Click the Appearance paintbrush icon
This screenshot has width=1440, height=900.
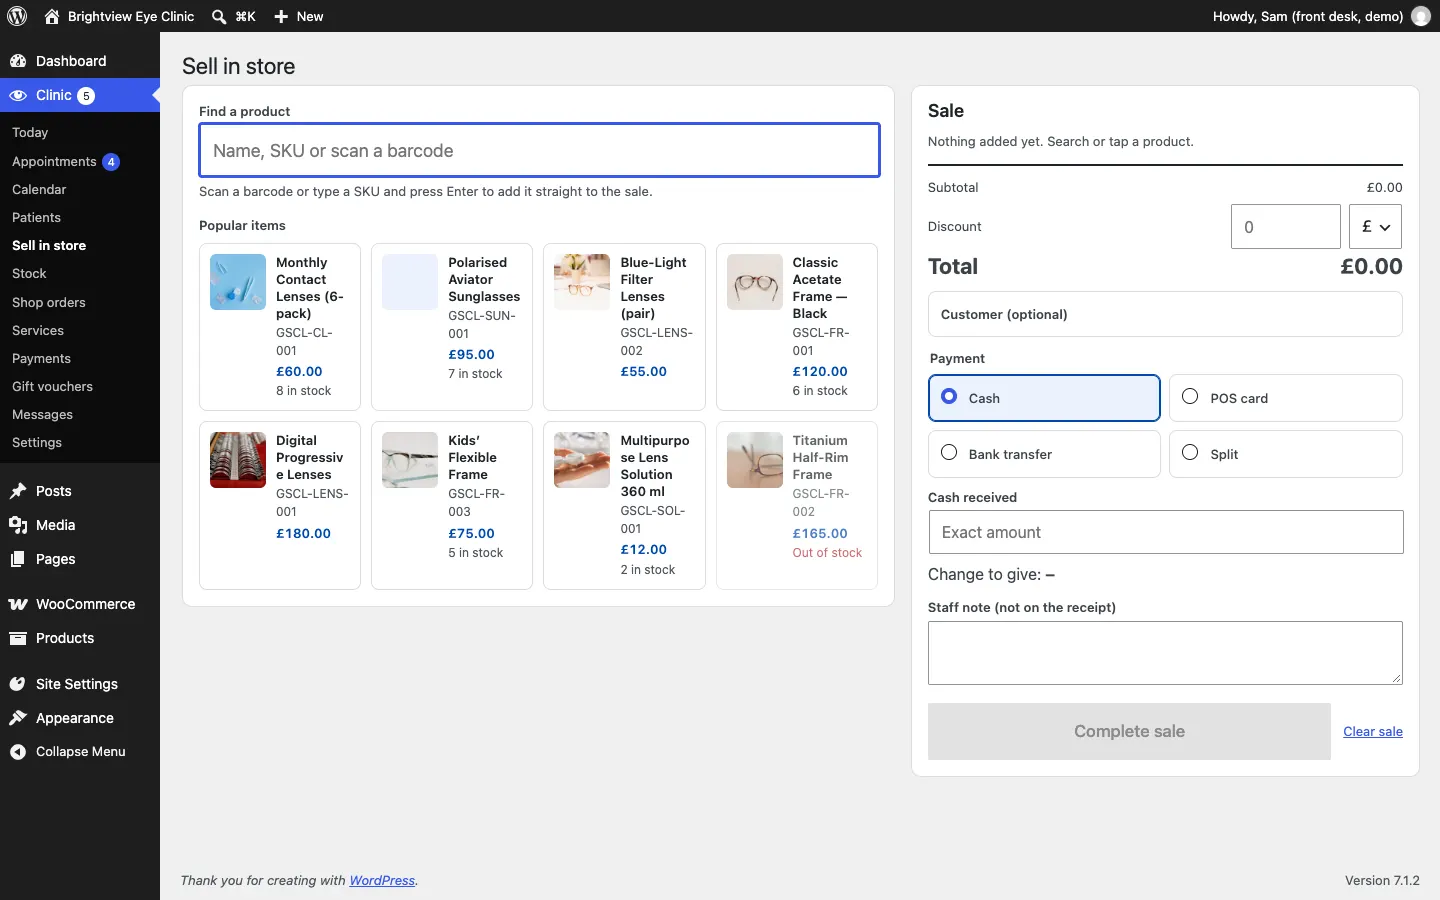click(x=18, y=718)
